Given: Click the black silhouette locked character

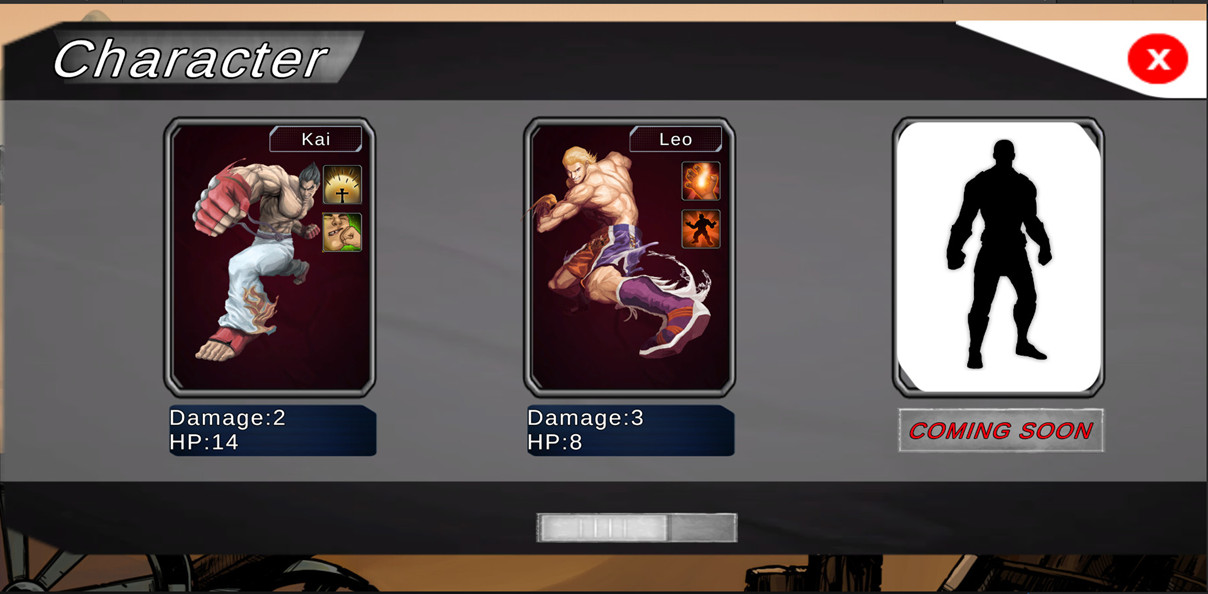Looking at the screenshot, I should click(x=999, y=256).
